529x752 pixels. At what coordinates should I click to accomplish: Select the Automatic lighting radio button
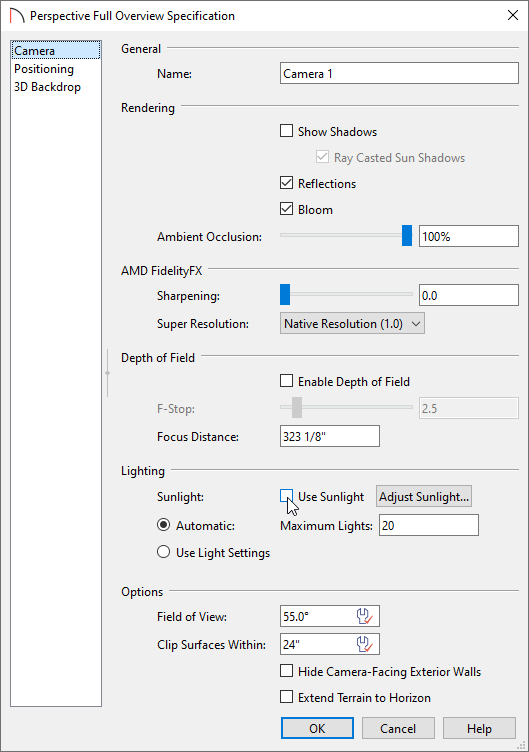tap(164, 525)
